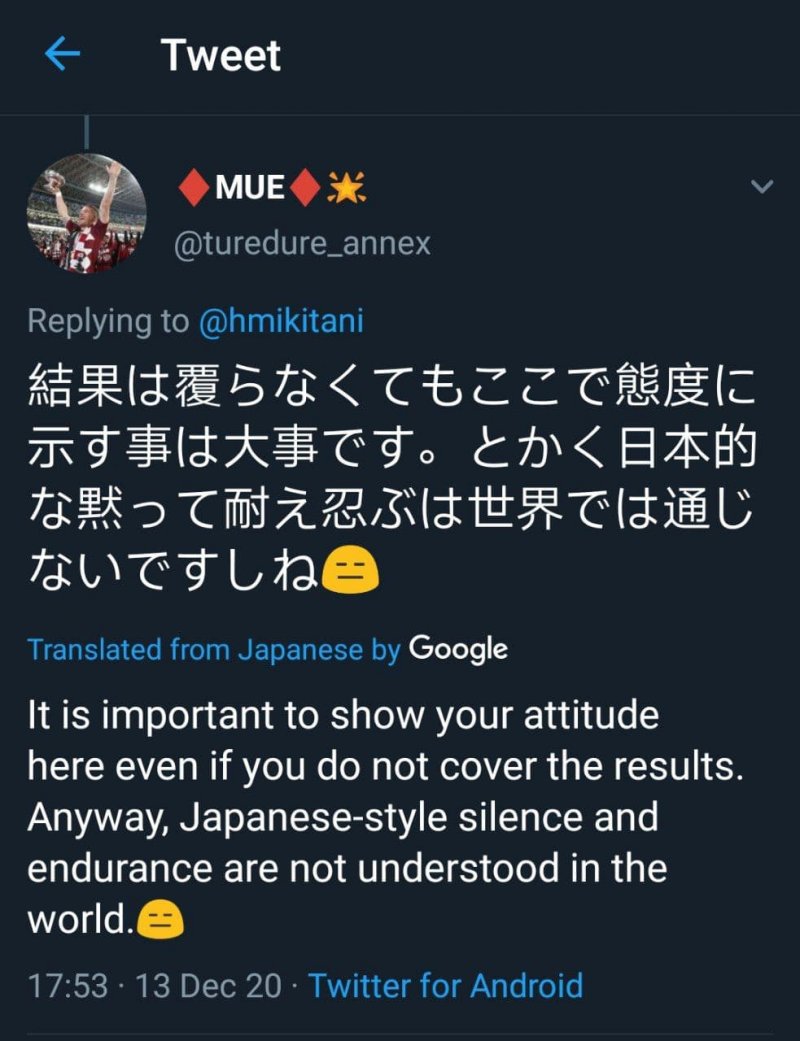Click the emoji after the word "world."
The height and width of the screenshot is (1041, 800).
160,919
